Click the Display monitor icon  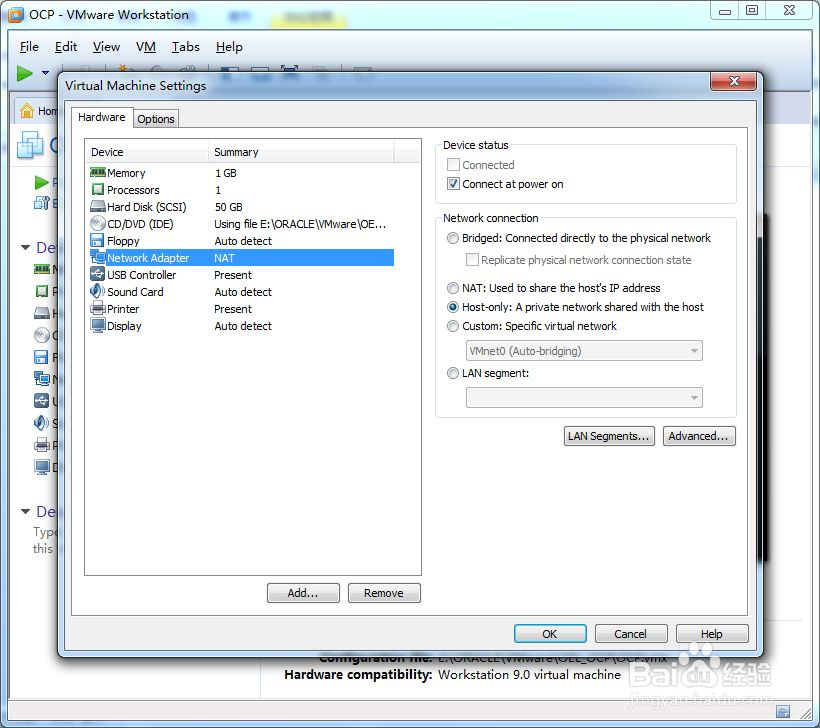click(98, 325)
